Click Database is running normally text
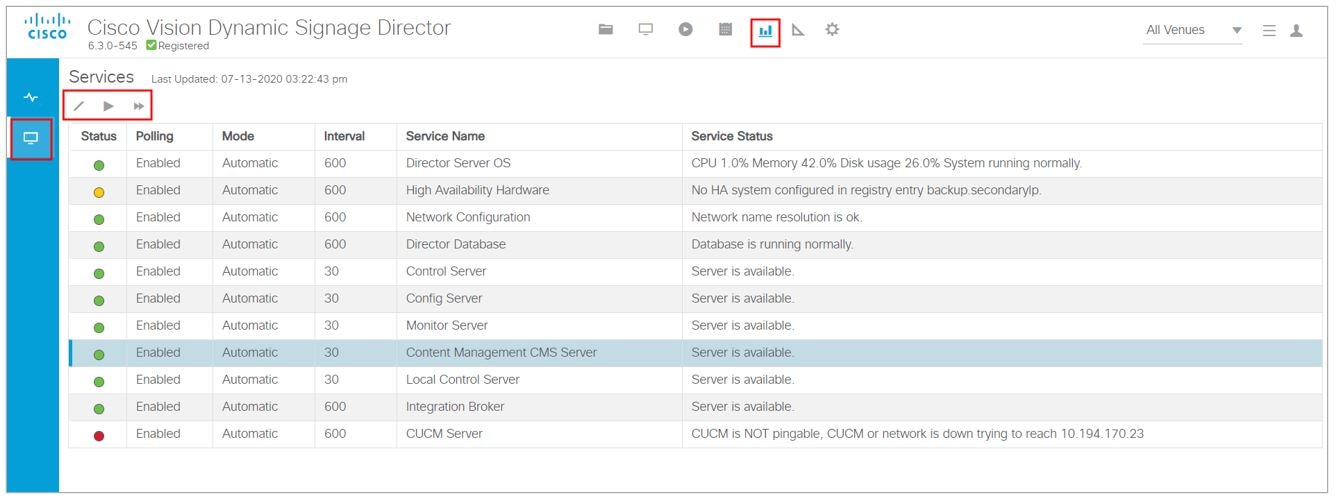Viewport: 1336px width, 500px height. point(773,244)
